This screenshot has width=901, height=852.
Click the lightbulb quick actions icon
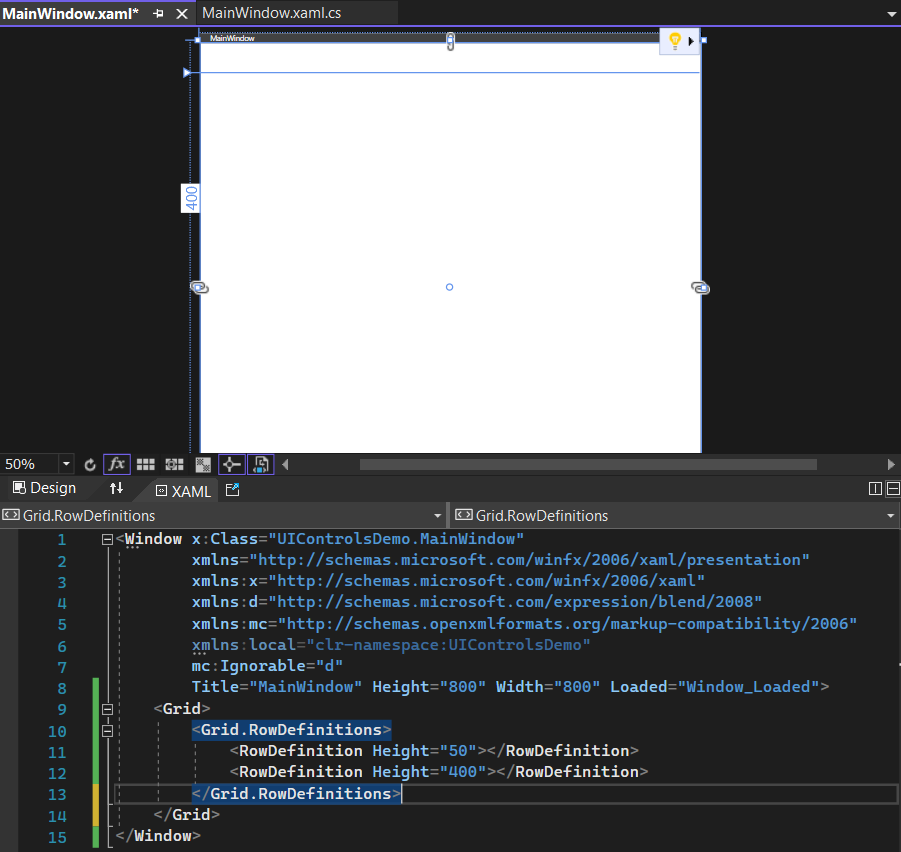point(675,41)
